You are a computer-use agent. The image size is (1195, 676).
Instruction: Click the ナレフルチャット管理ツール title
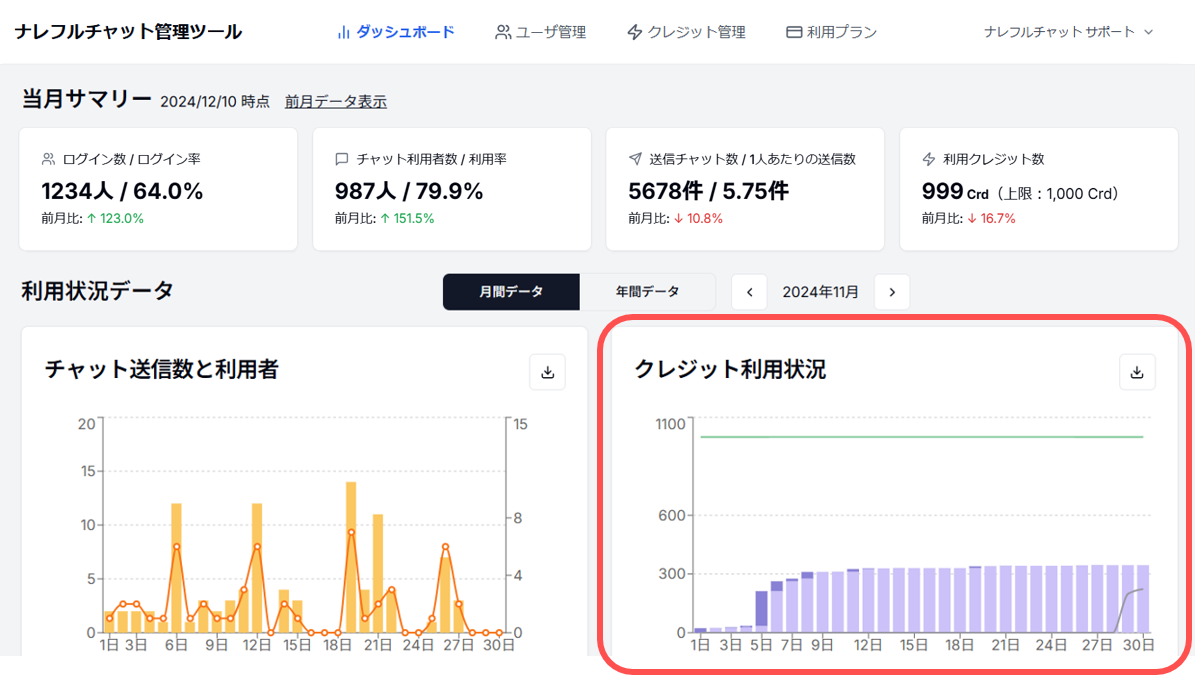point(128,31)
